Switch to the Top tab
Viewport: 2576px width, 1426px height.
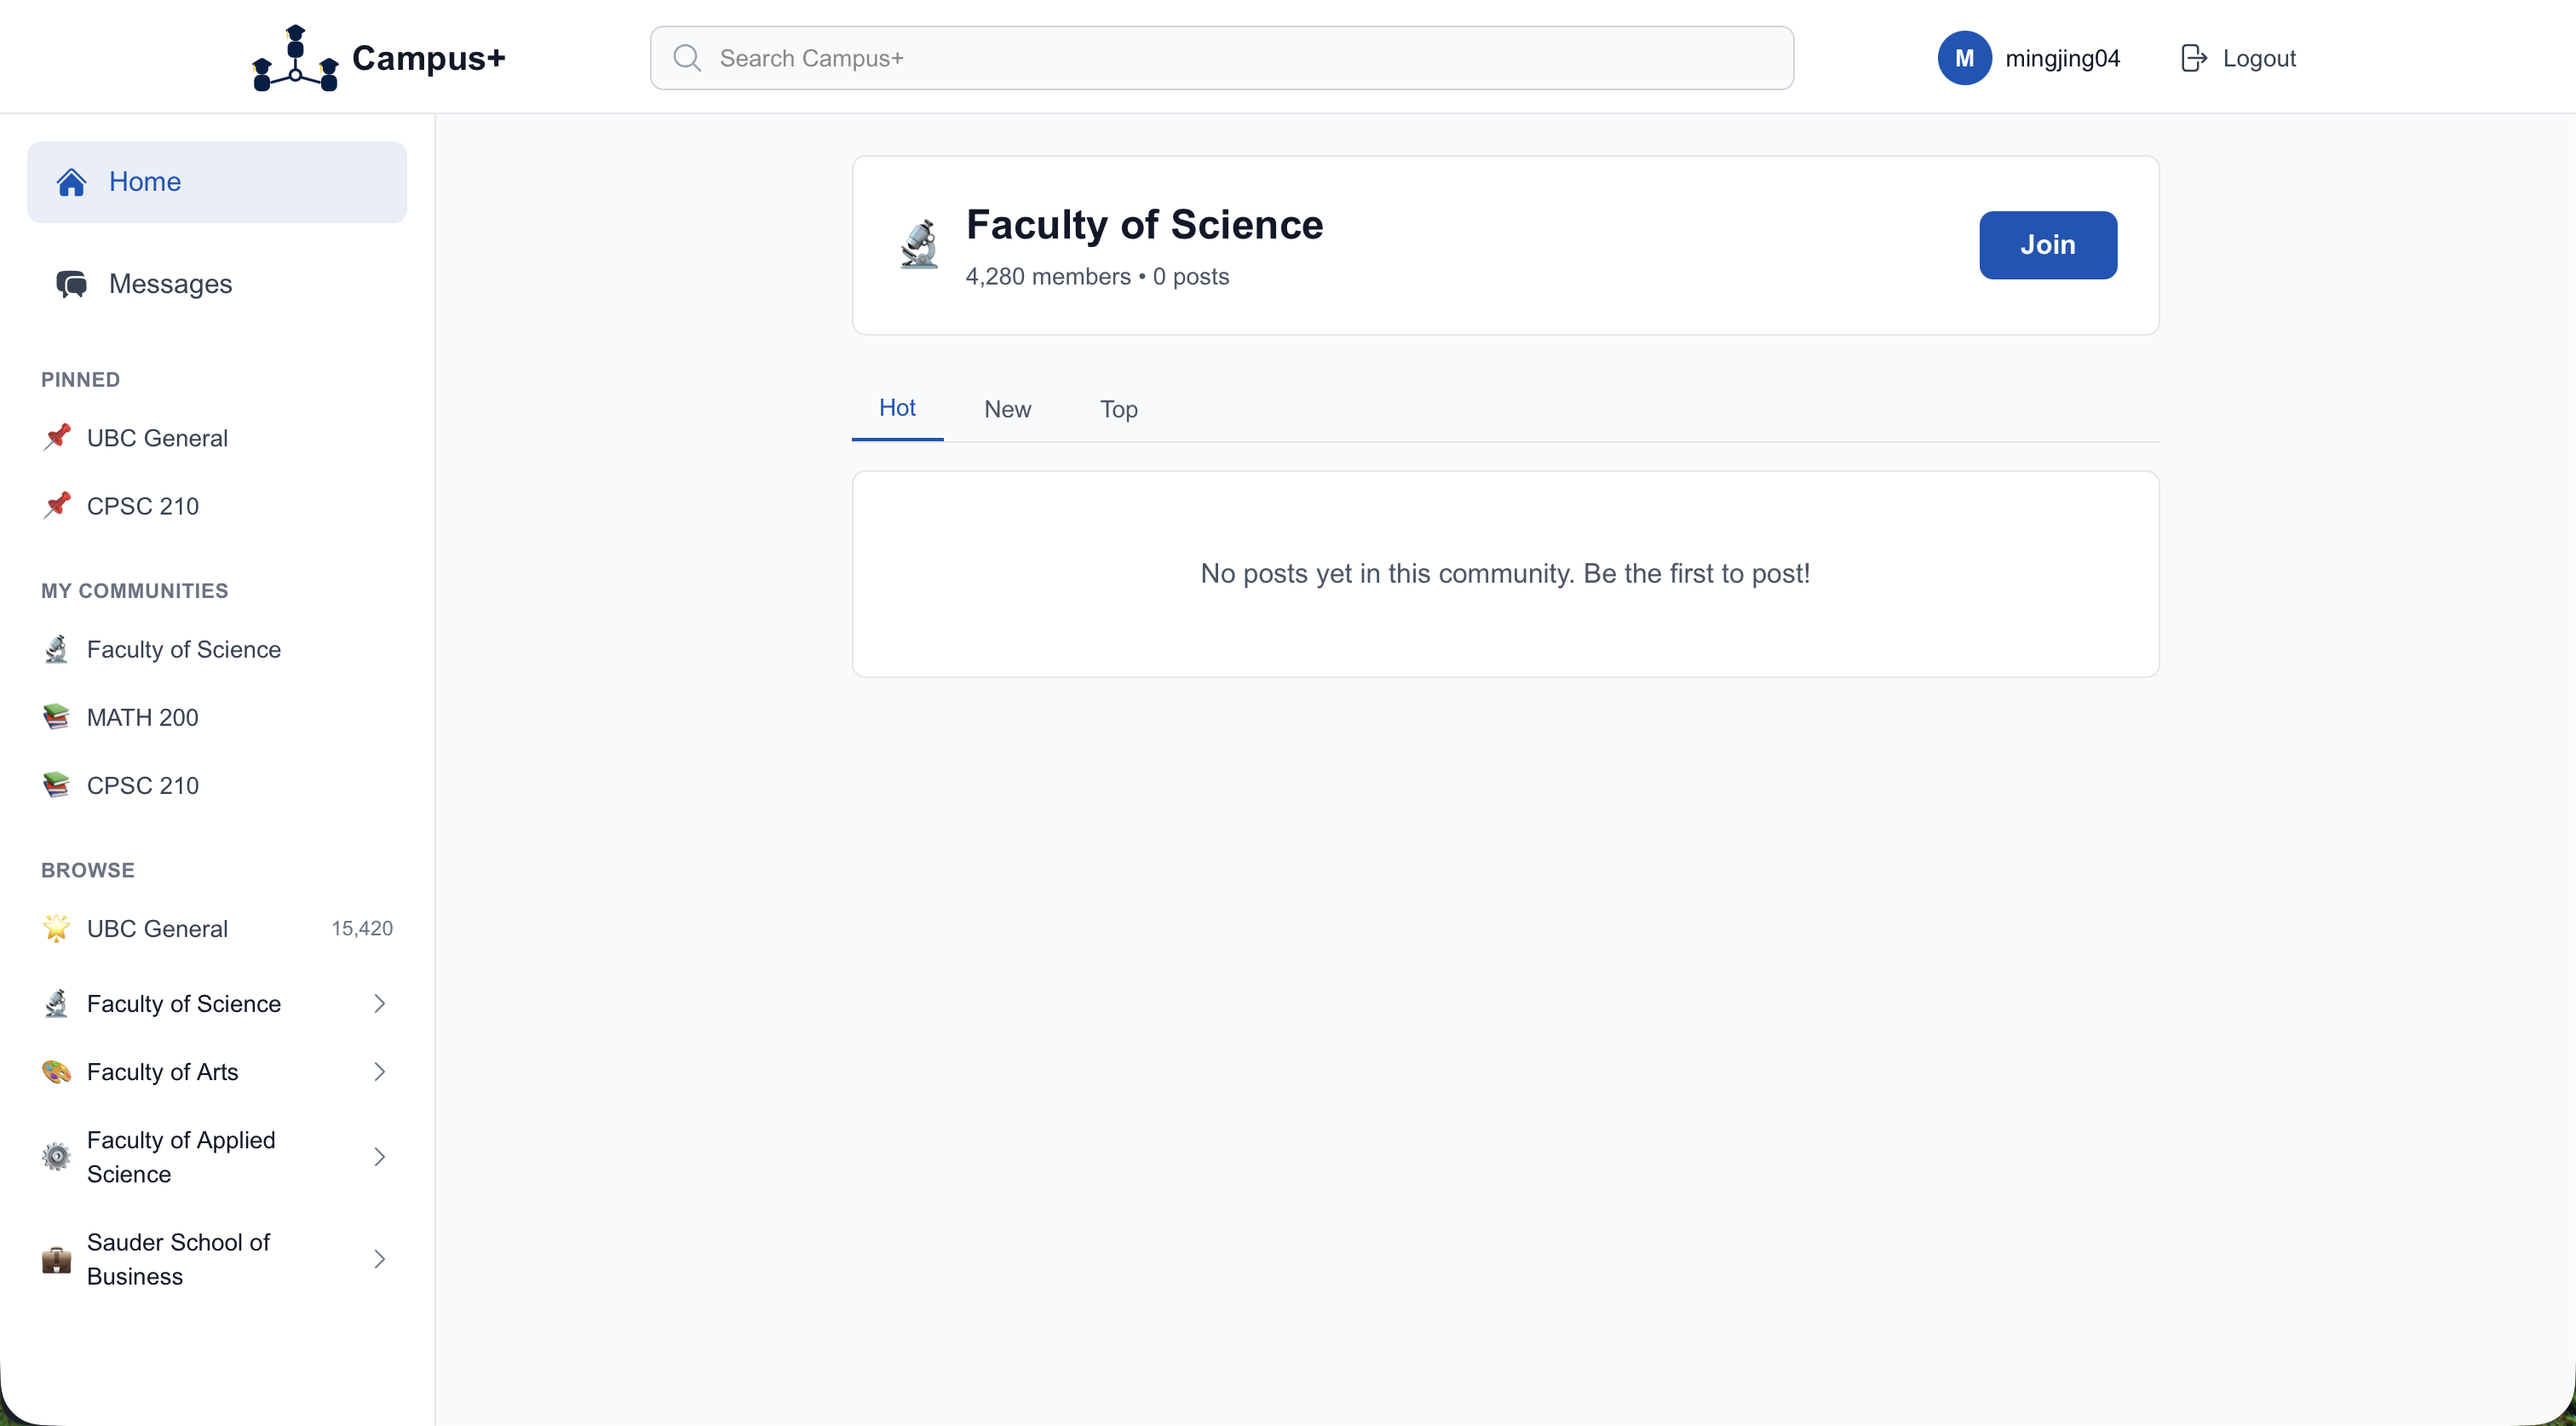point(1118,409)
